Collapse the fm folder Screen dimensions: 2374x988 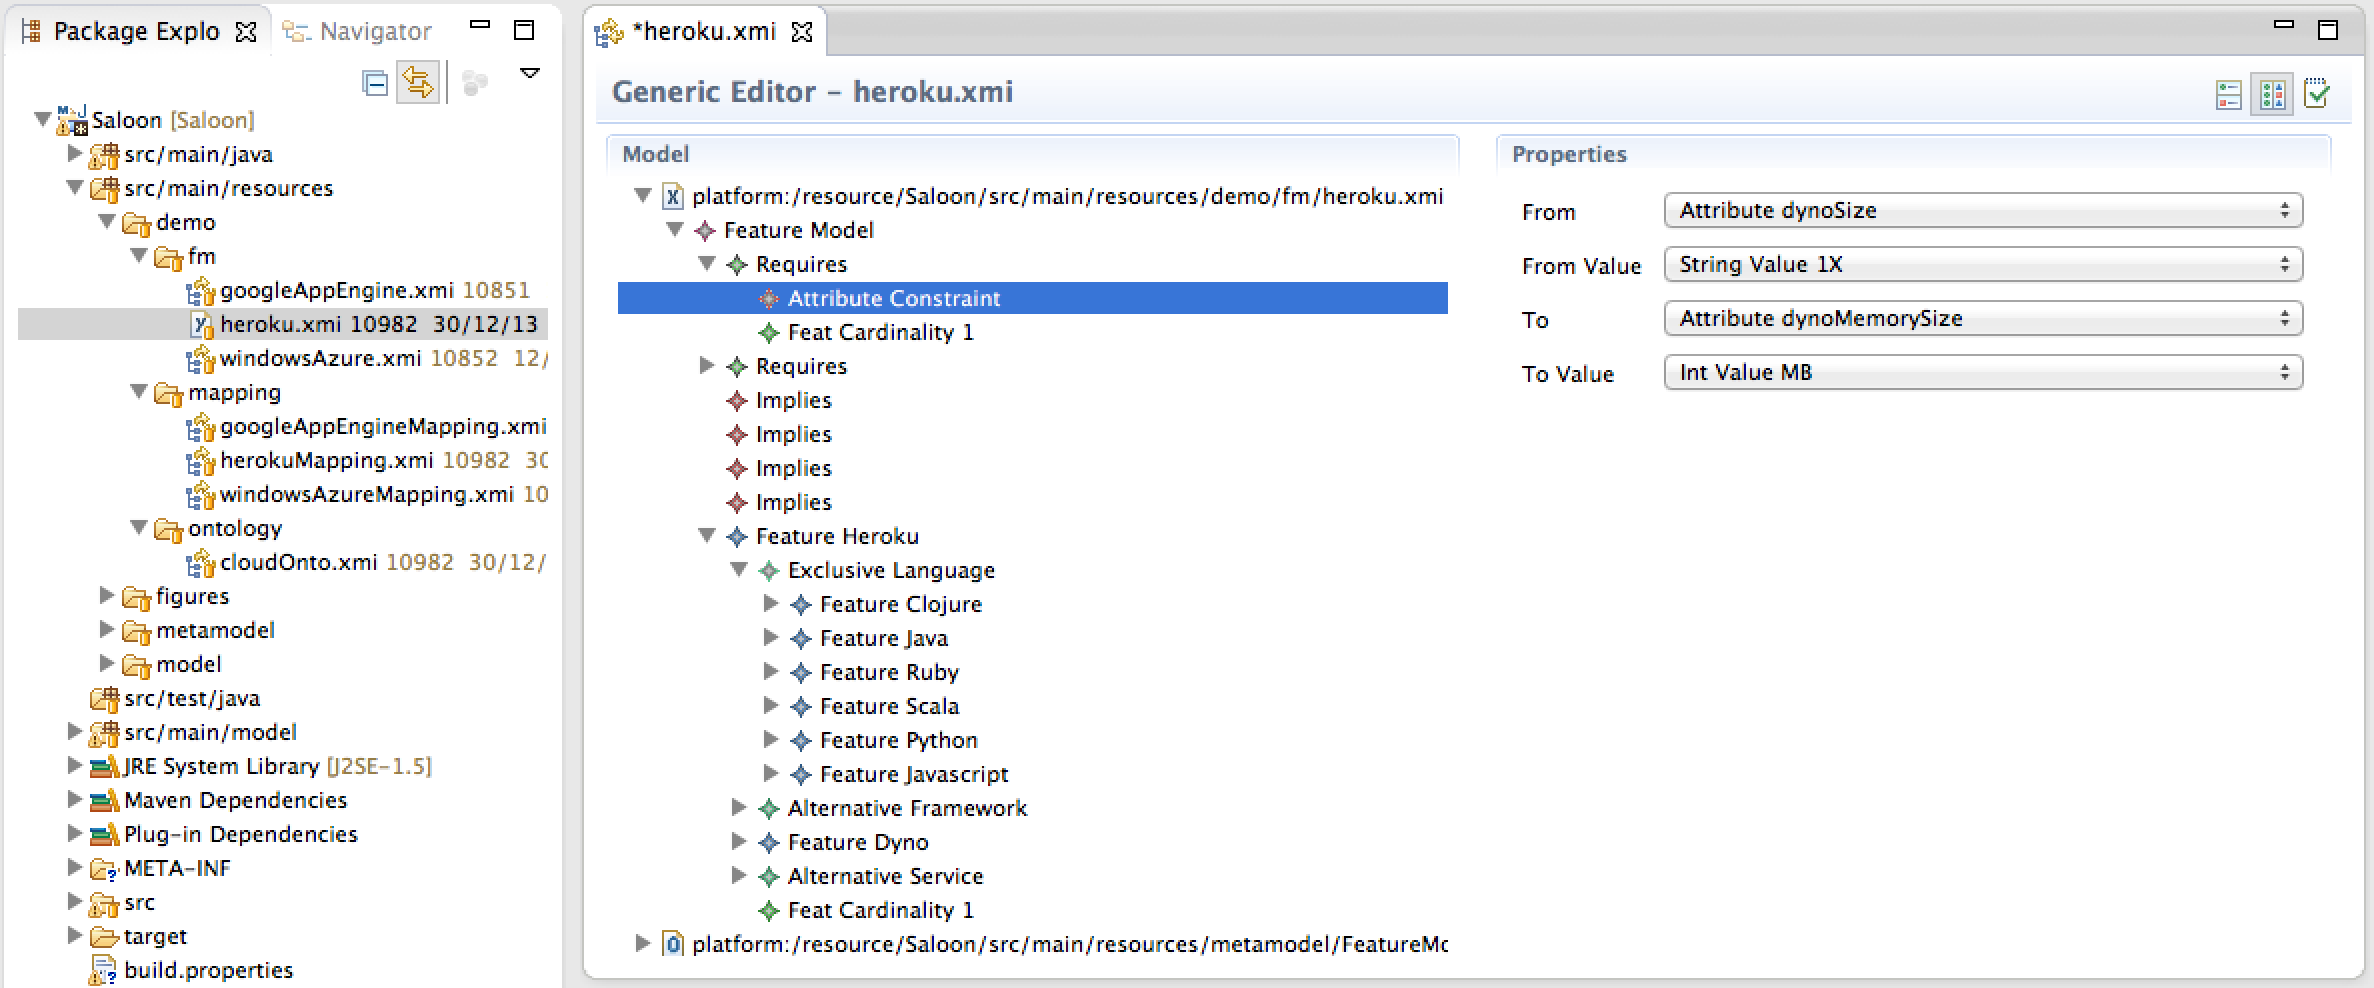(138, 255)
